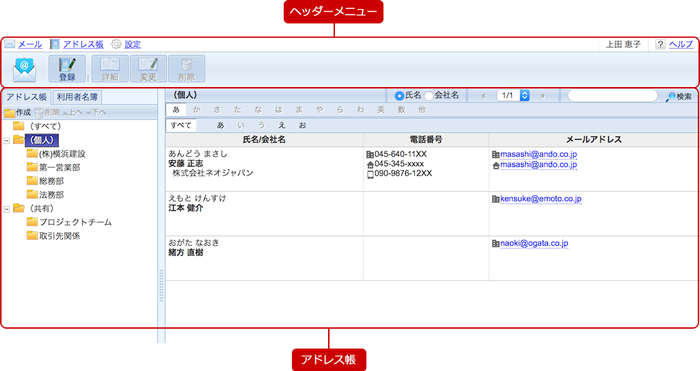Select the (共有) folder
This screenshot has width=700, height=371.
tap(41, 208)
